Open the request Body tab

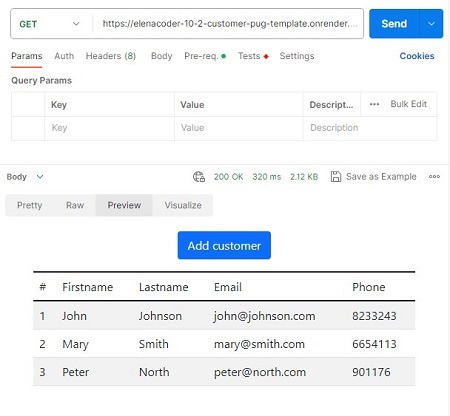(x=162, y=56)
